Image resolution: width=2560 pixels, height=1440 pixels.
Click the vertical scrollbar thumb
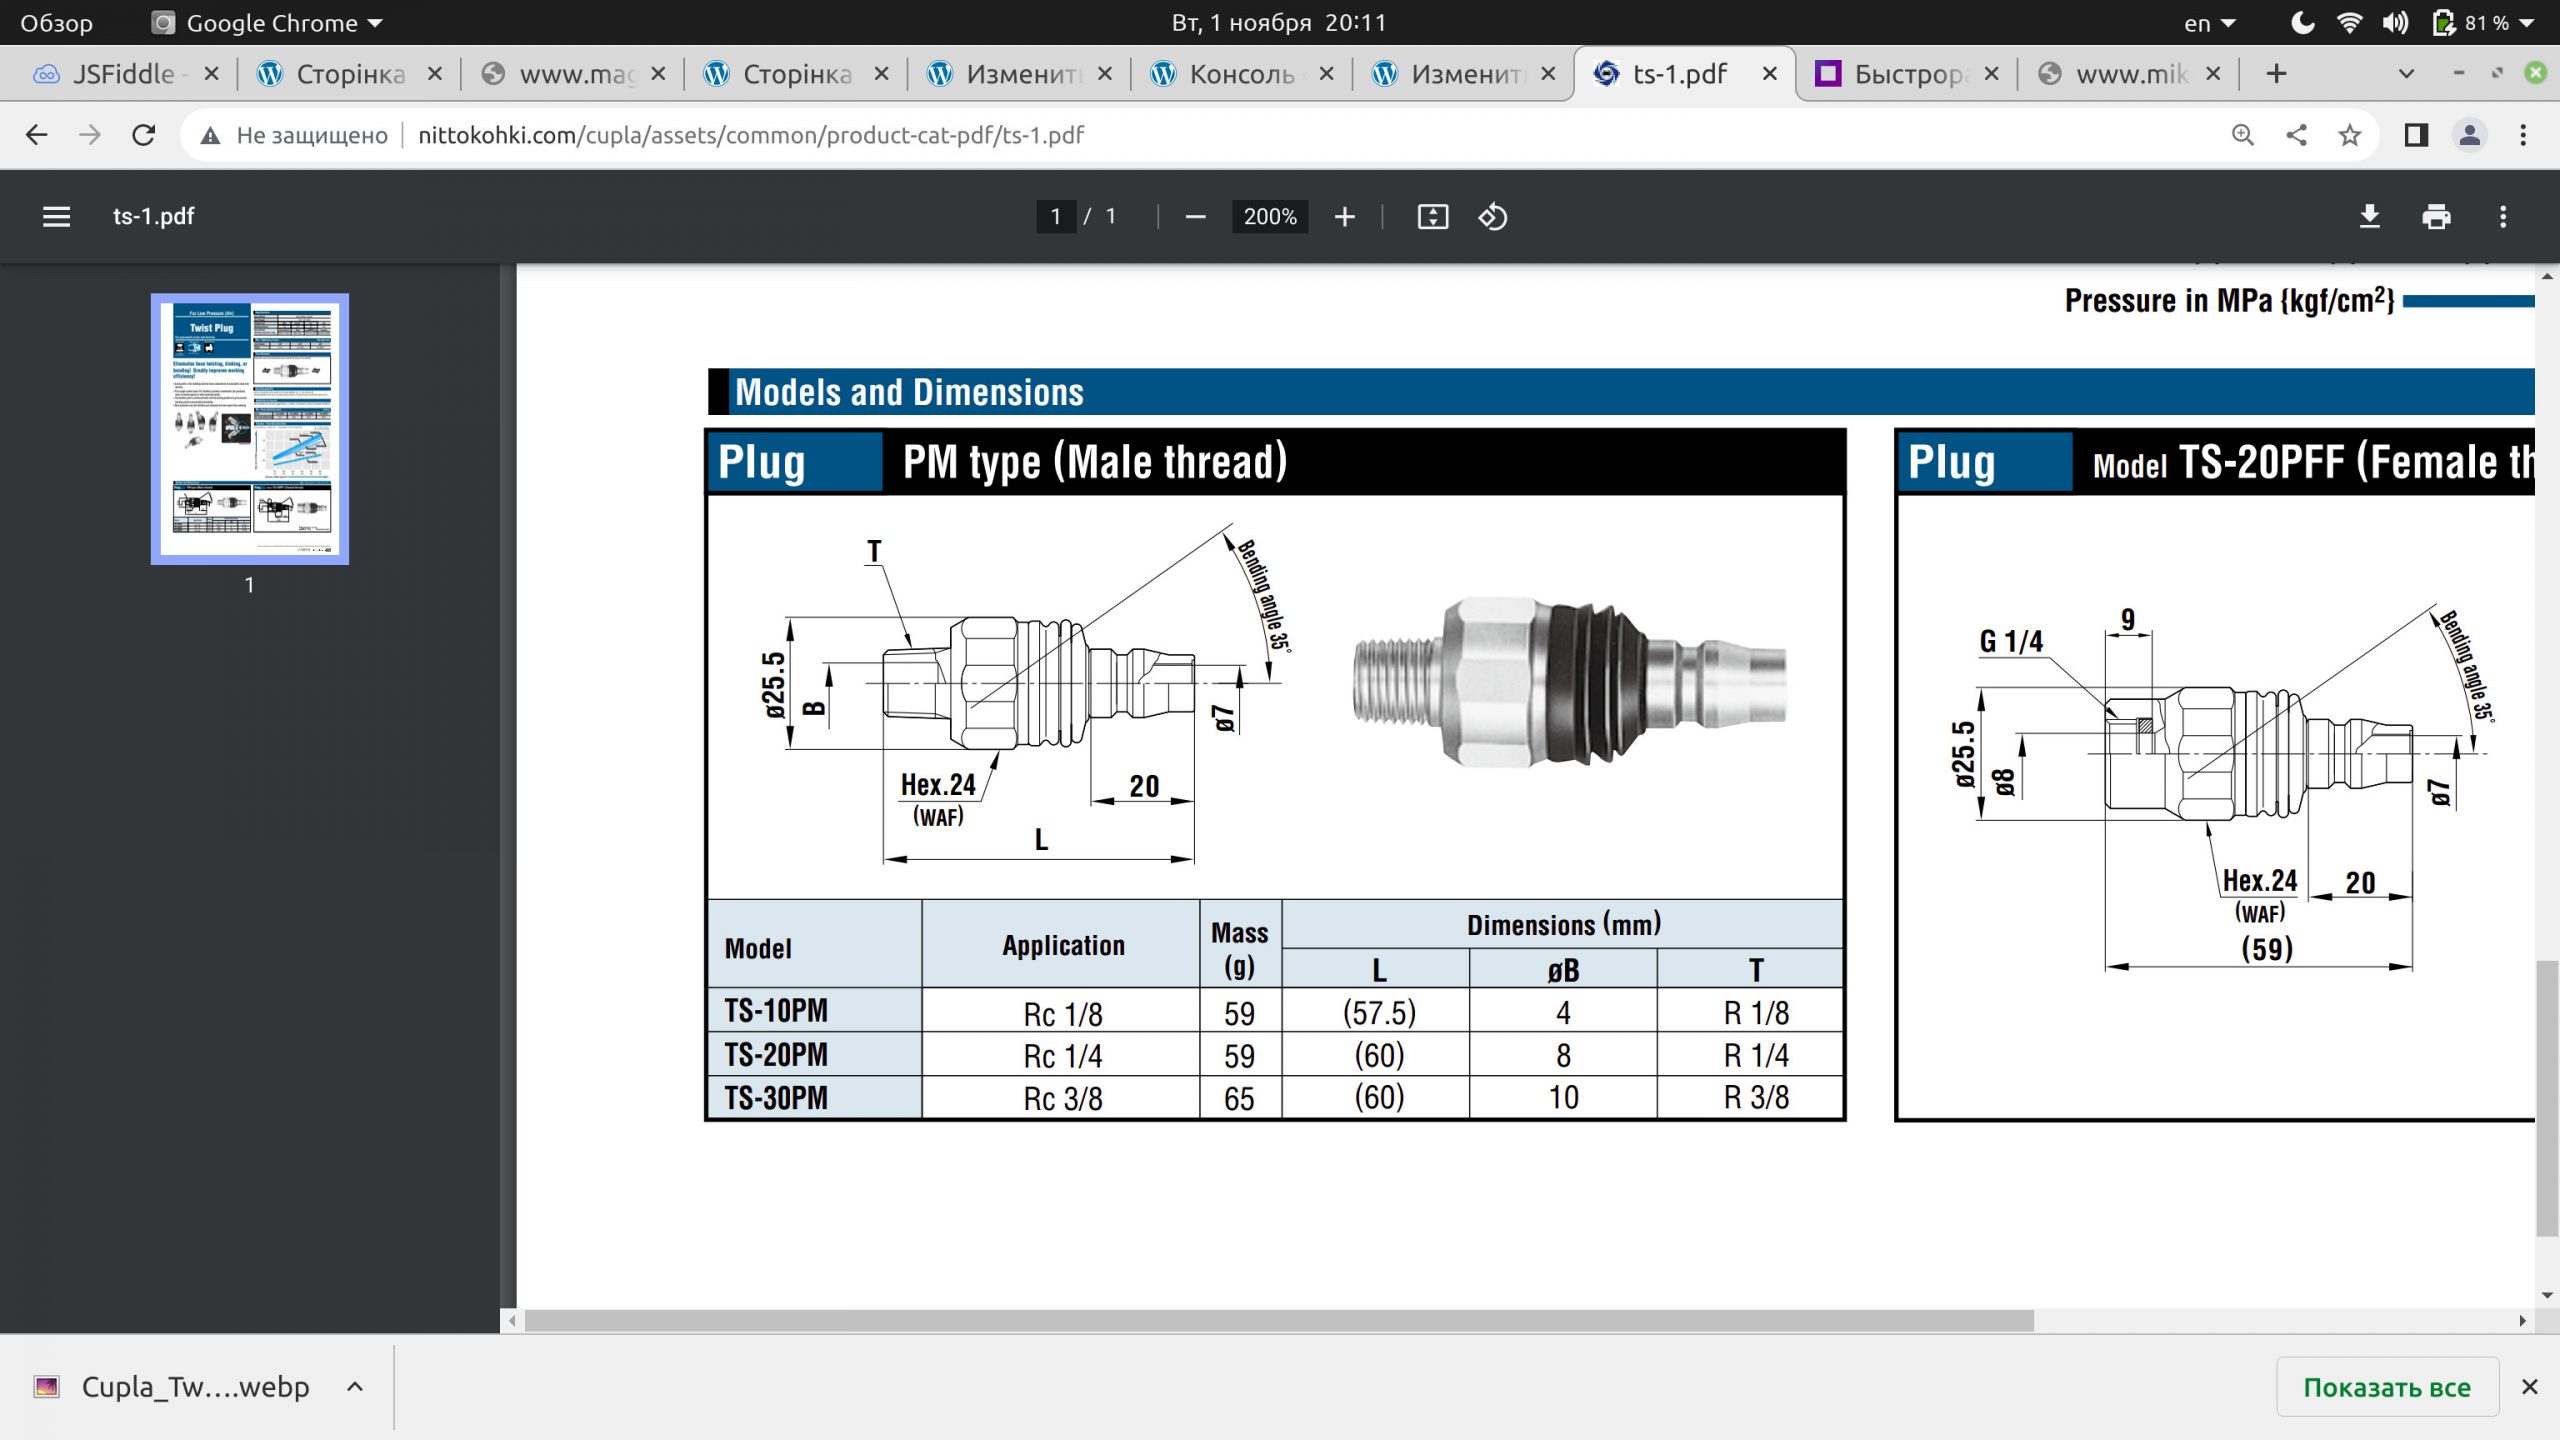tap(2547, 1098)
